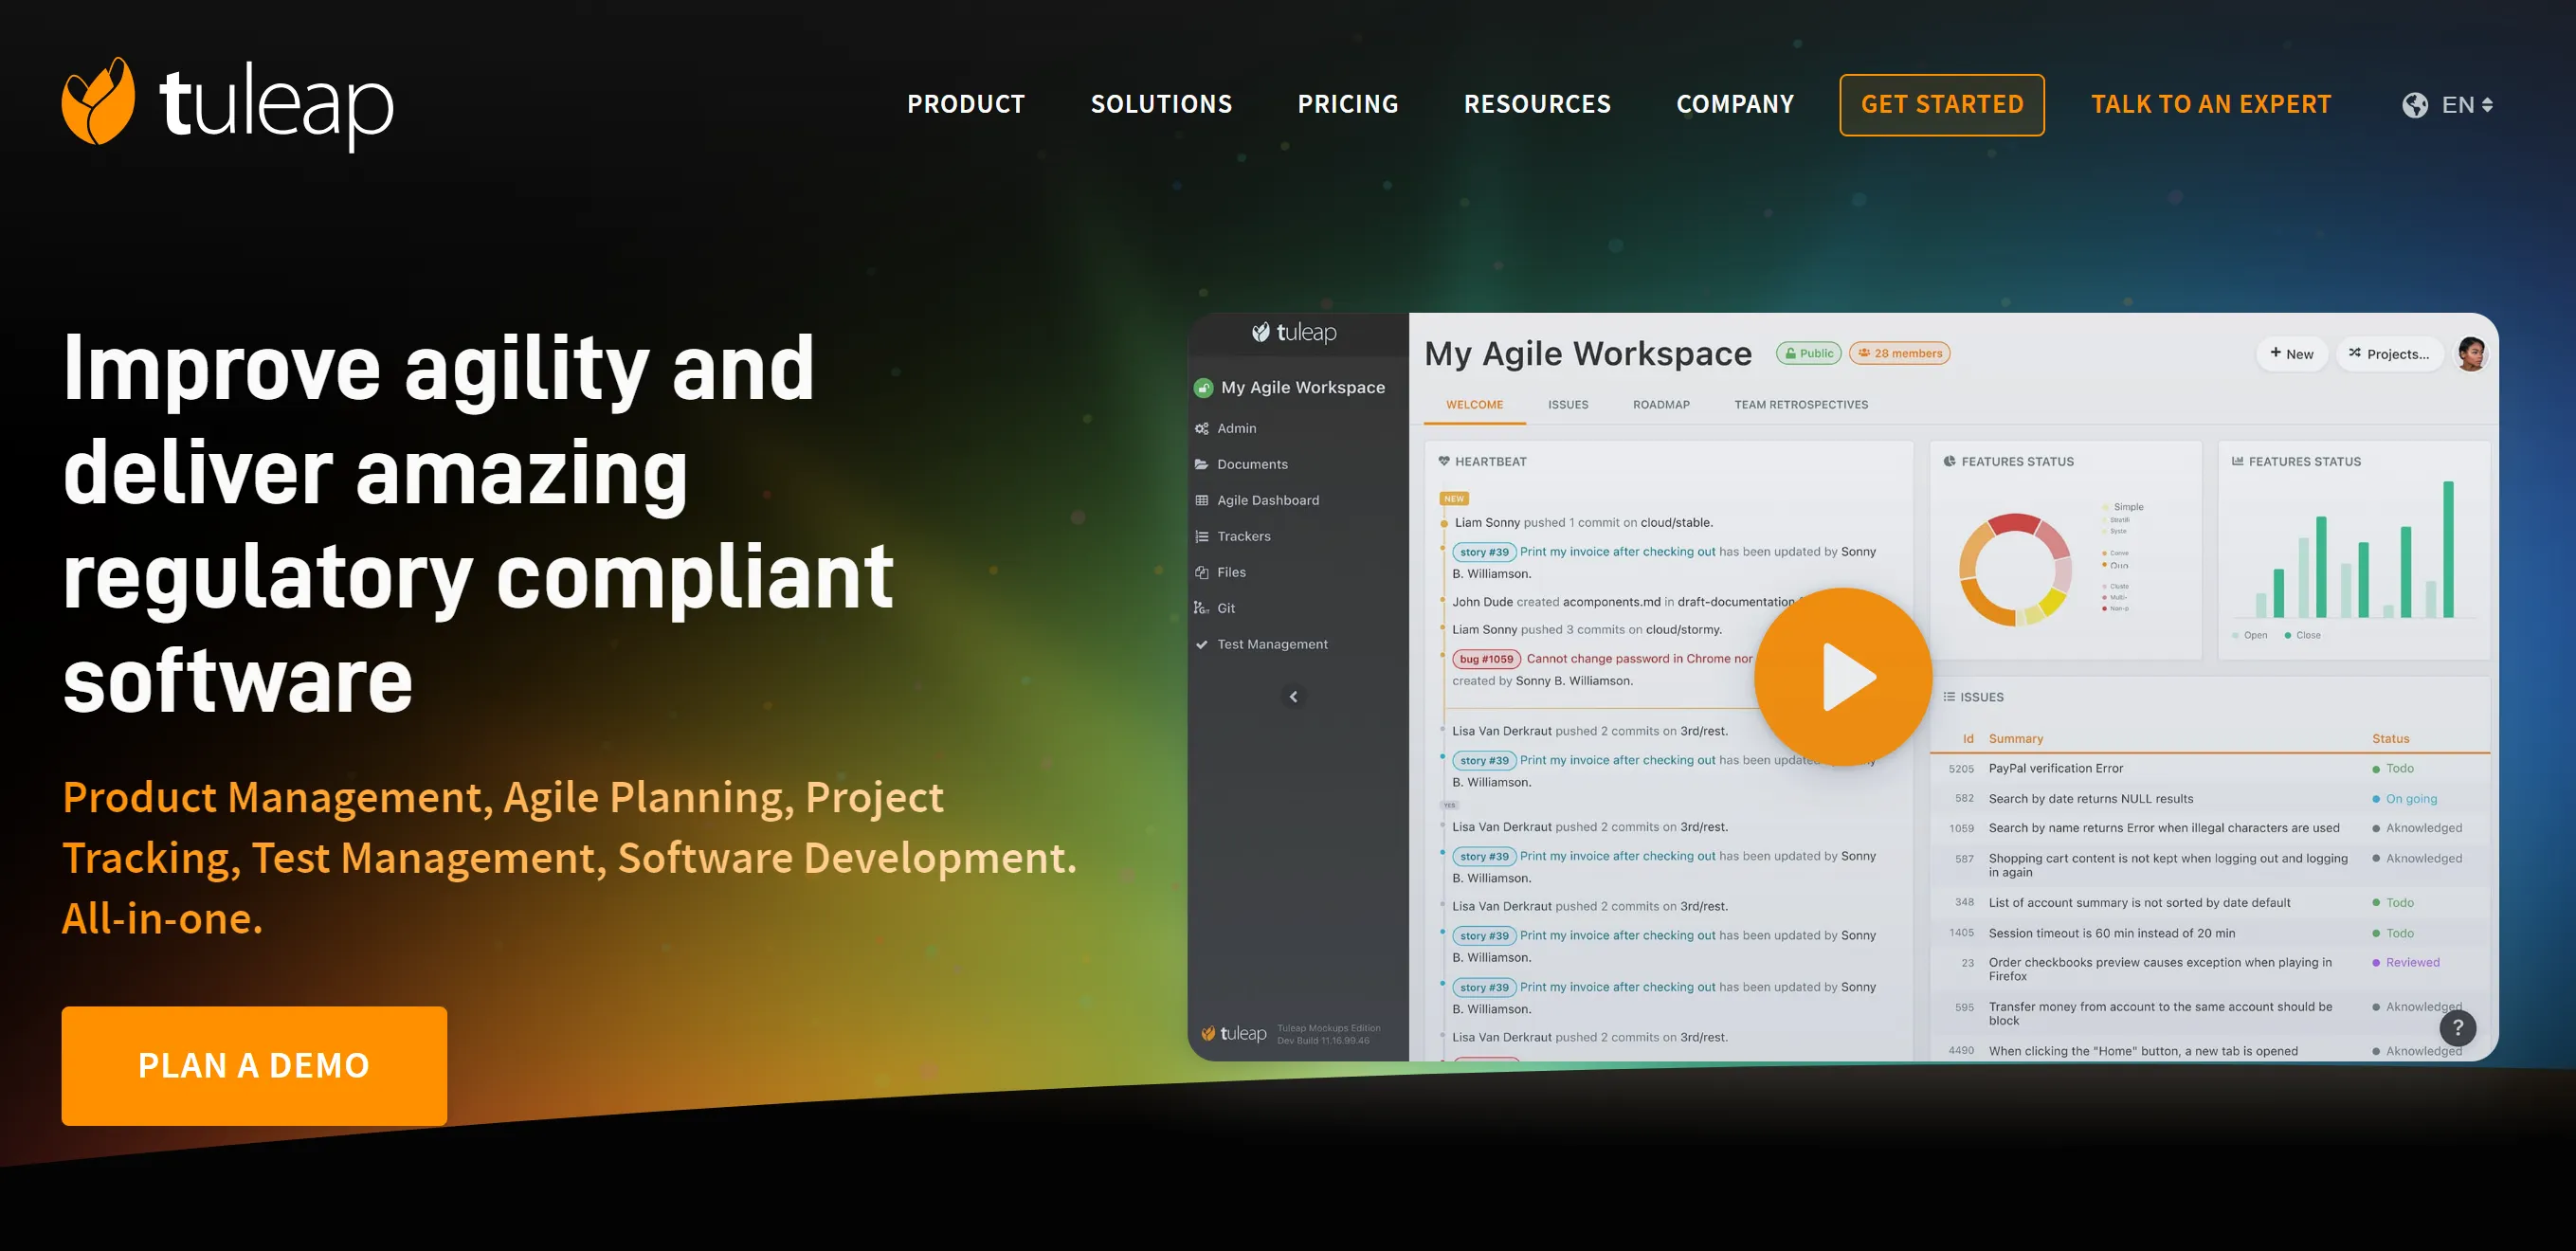Open the SOLUTIONS menu

click(x=1161, y=104)
